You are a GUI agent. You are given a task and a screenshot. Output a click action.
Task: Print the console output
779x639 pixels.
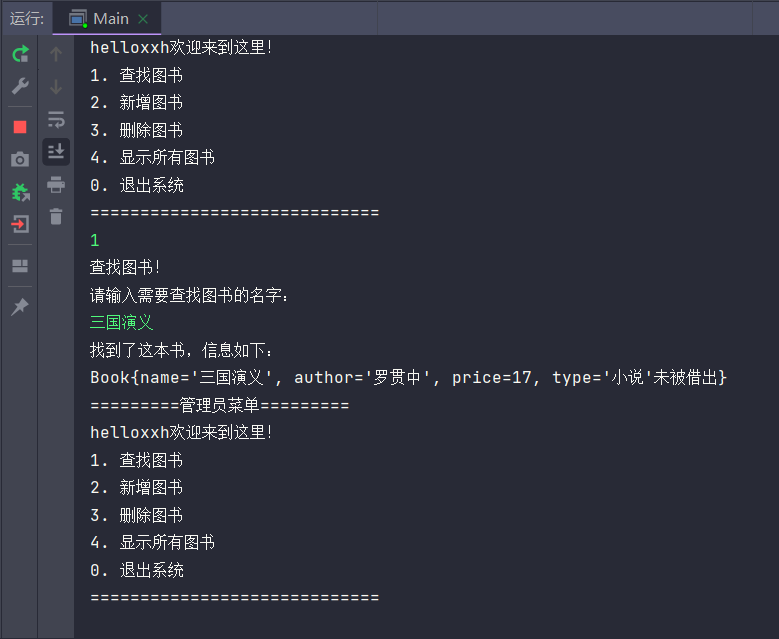point(56,184)
